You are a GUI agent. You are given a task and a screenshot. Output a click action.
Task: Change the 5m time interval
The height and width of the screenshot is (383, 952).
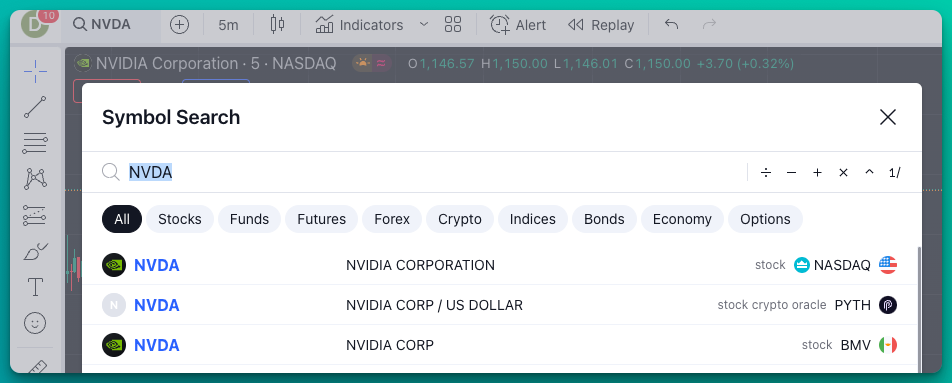(x=228, y=25)
